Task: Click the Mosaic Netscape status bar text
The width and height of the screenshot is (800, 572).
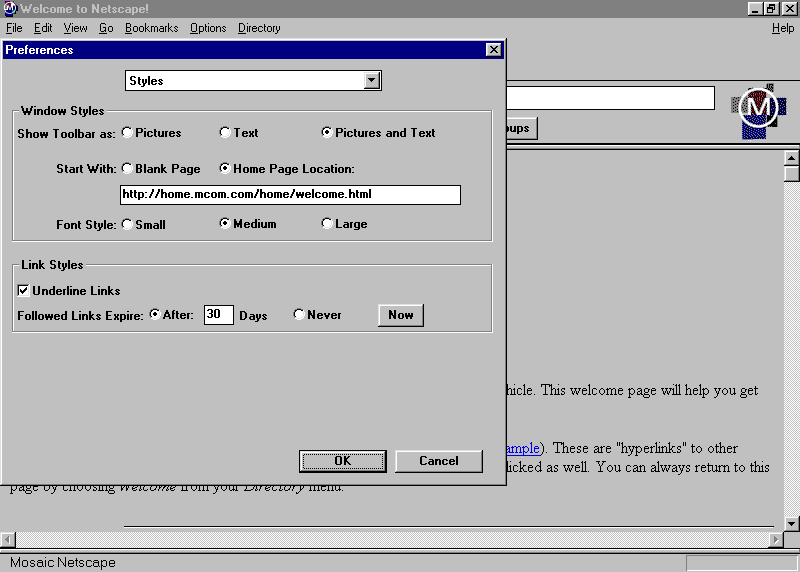Action: (x=63, y=562)
